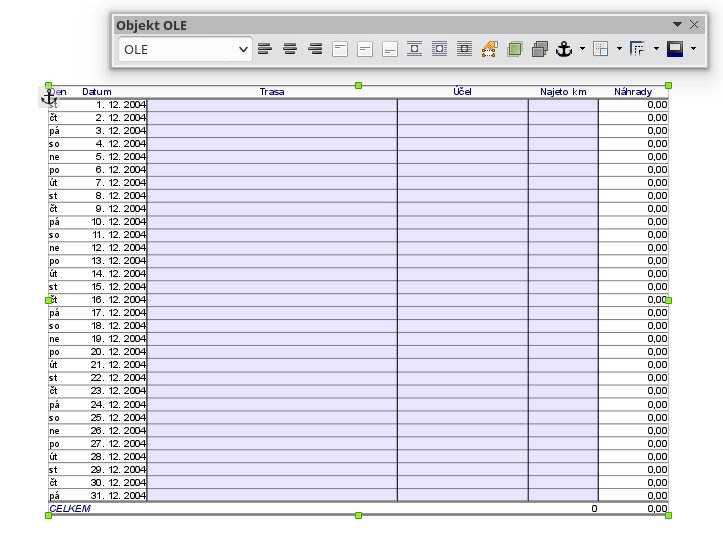Click the CELKEM total label

click(x=70, y=508)
